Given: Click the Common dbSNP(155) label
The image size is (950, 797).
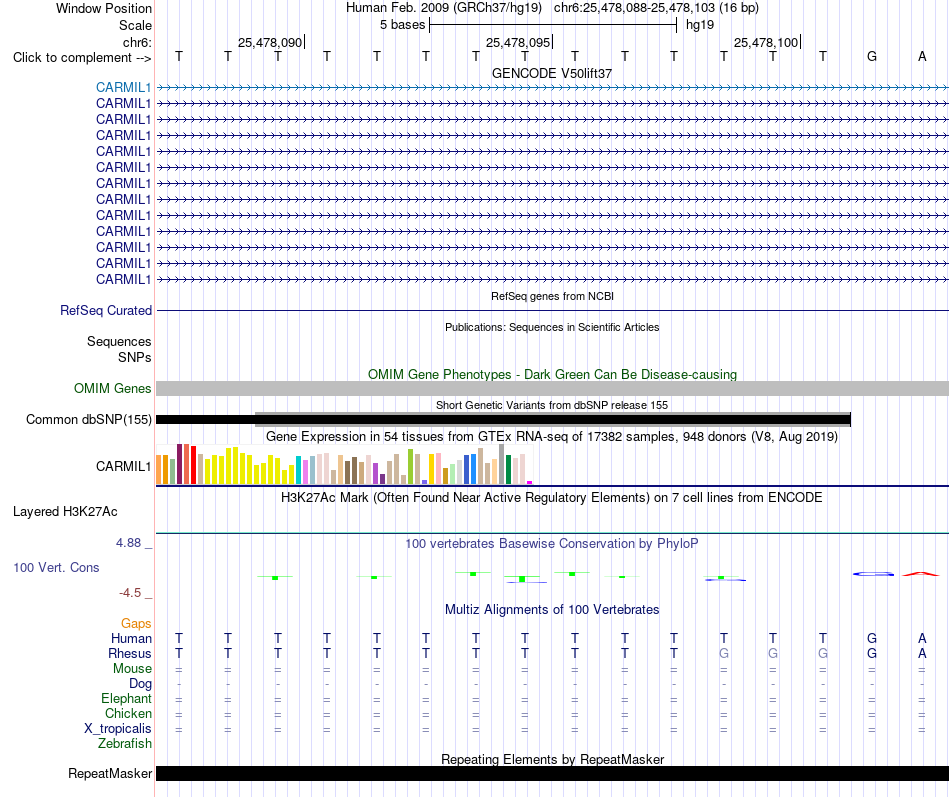Looking at the screenshot, I should click(x=89, y=419).
